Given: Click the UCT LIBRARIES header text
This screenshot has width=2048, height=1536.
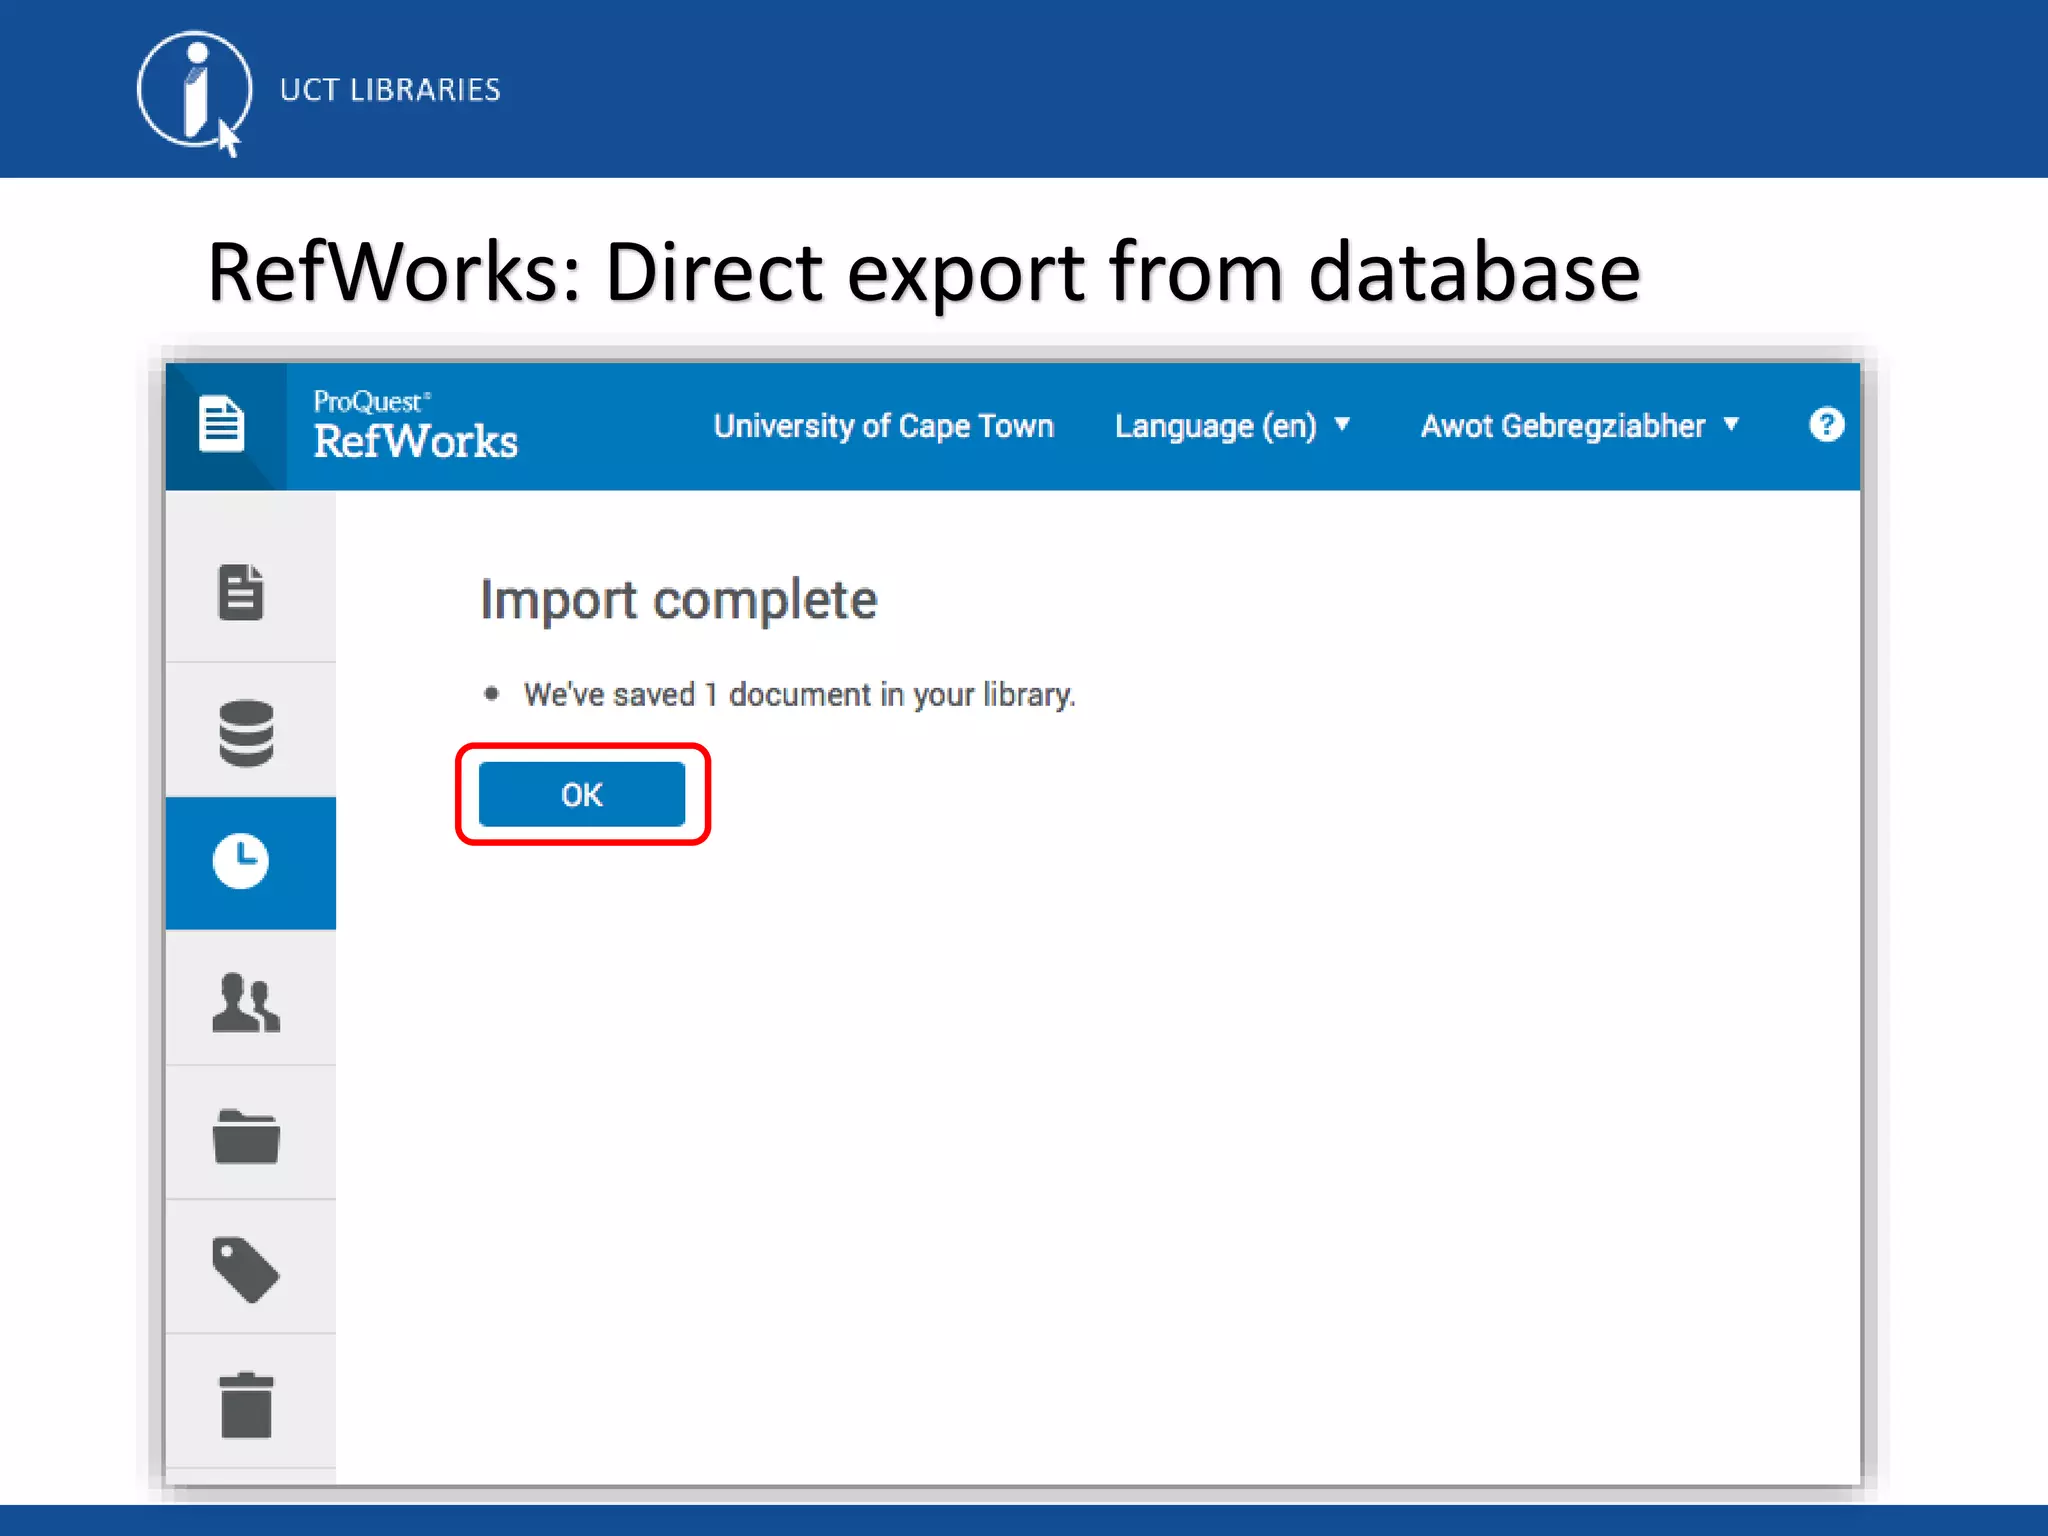Looking at the screenshot, I should tap(390, 90).
